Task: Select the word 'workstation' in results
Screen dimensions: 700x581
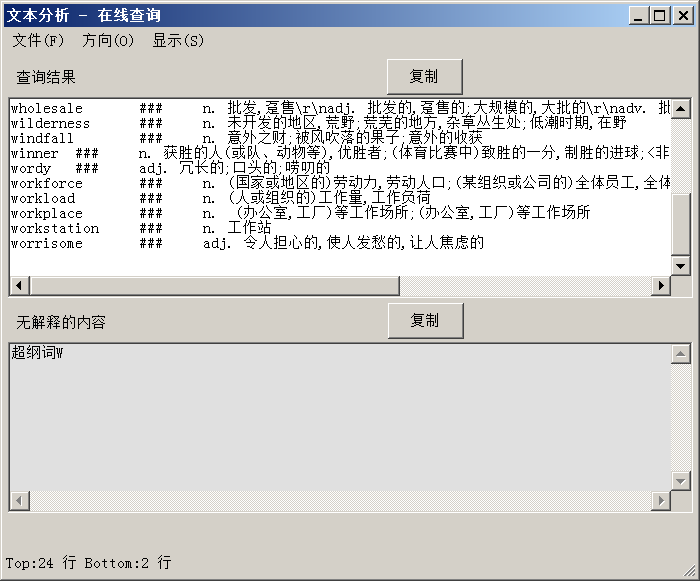Action: coord(55,229)
